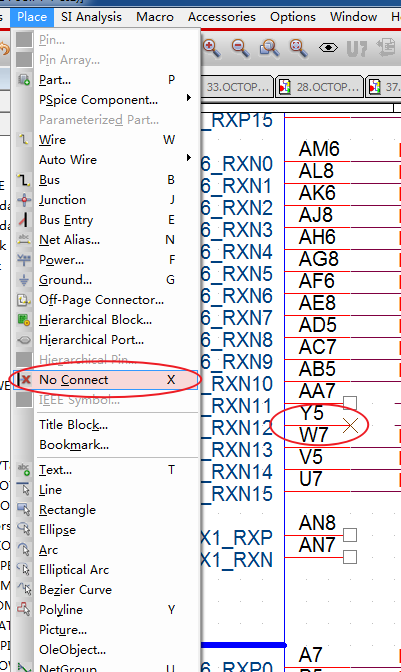Click the Bezier Curve icon in menu
The image size is (401, 672).
(x=24, y=590)
